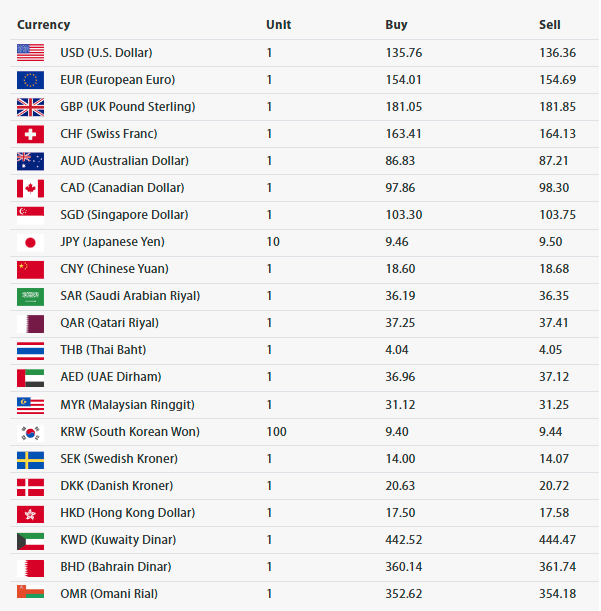
Task: Select the South Korean flag icon
Action: click(x=30, y=433)
